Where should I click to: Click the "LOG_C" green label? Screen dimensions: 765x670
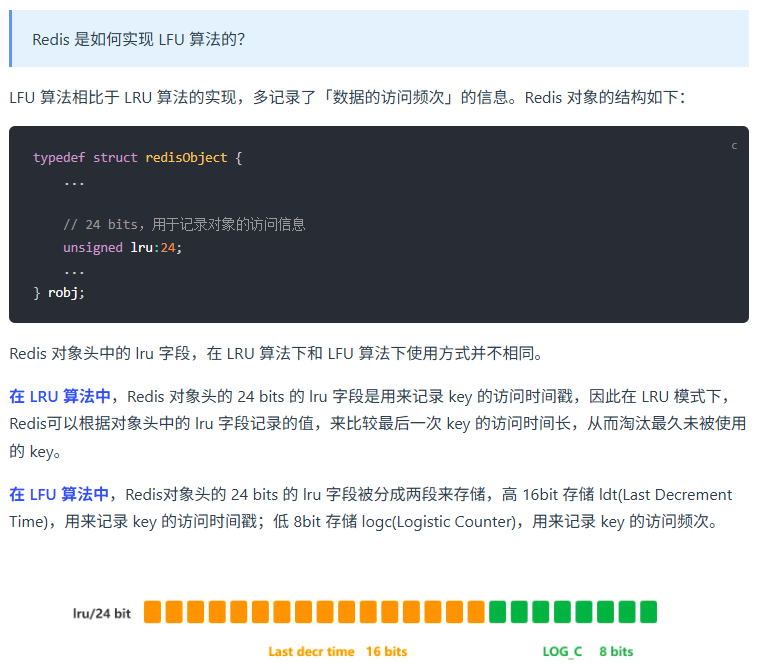pos(562,651)
